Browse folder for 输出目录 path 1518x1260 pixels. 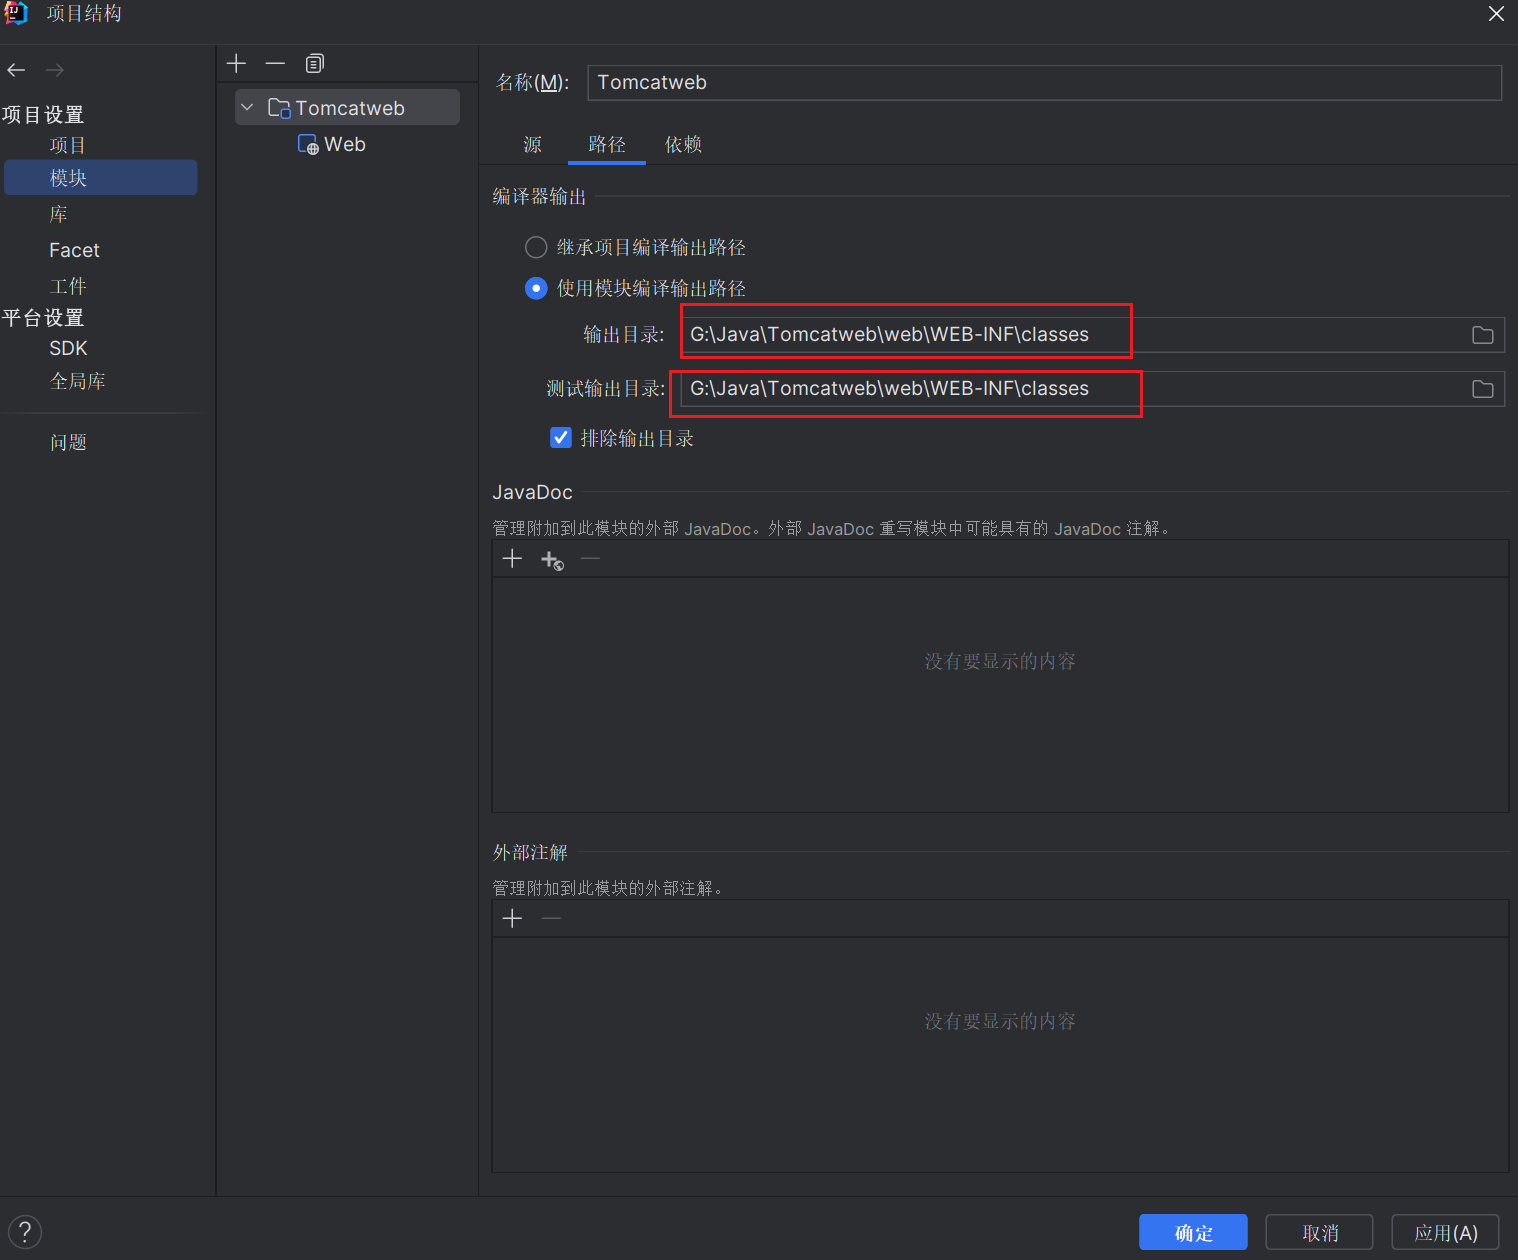click(1482, 335)
